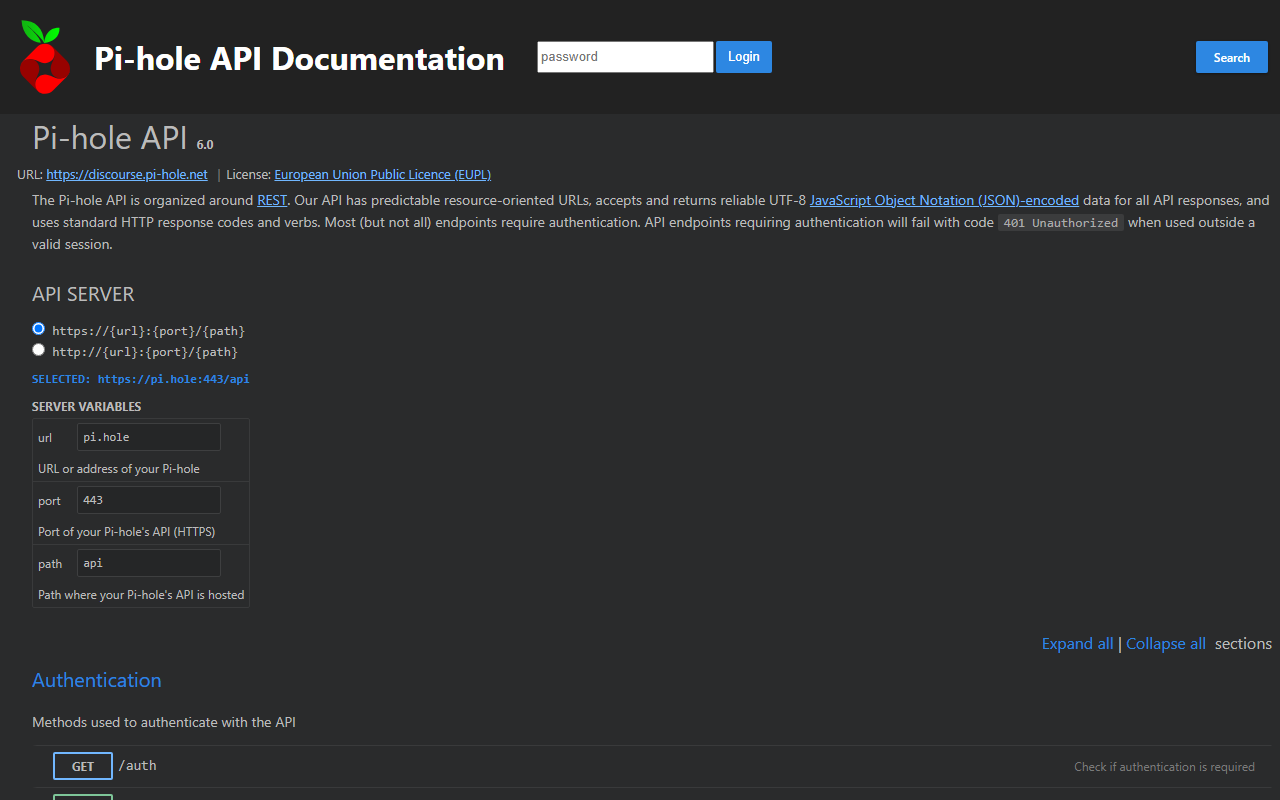Select the https server radio button
This screenshot has height=800, width=1280.
[39, 328]
